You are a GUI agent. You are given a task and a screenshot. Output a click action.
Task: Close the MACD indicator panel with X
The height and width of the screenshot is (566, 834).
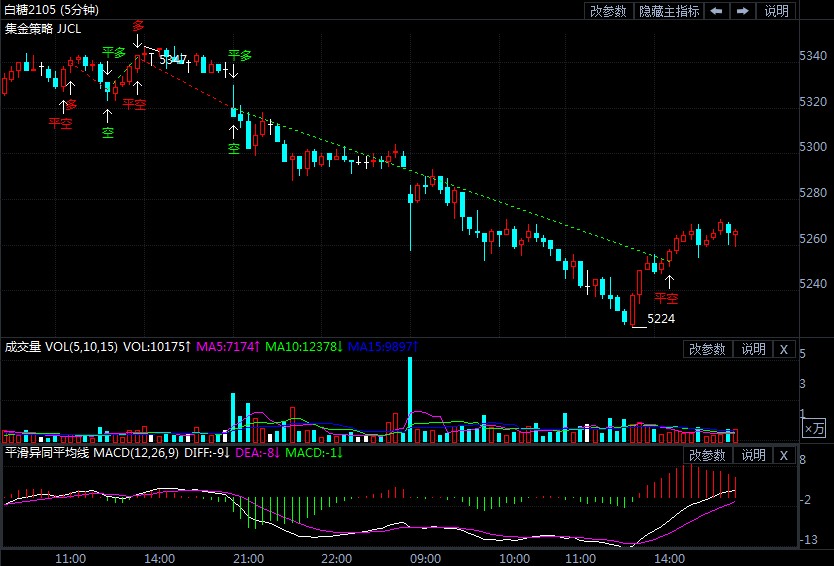click(x=784, y=455)
